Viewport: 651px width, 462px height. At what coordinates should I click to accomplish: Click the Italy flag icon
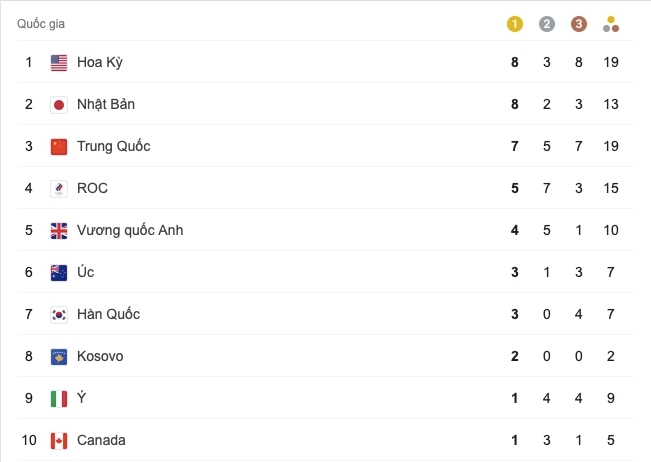59,399
